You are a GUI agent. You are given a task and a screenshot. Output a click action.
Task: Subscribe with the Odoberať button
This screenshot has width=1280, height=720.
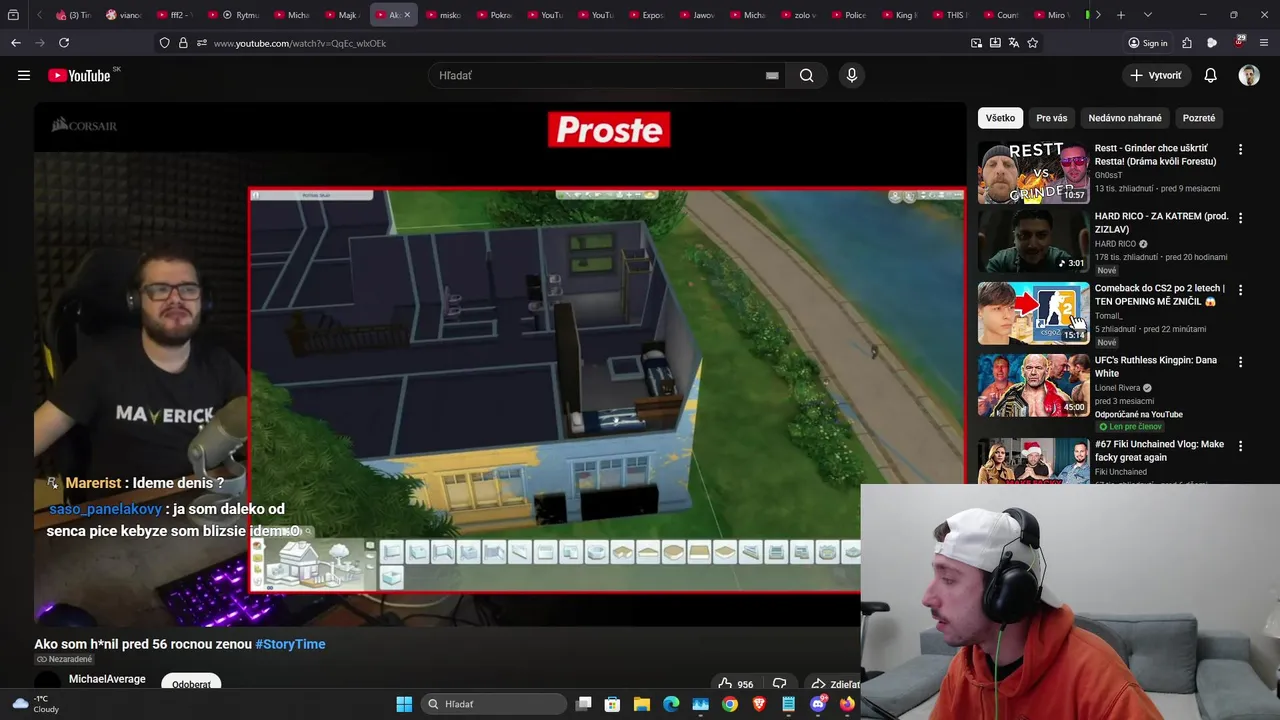(x=191, y=683)
